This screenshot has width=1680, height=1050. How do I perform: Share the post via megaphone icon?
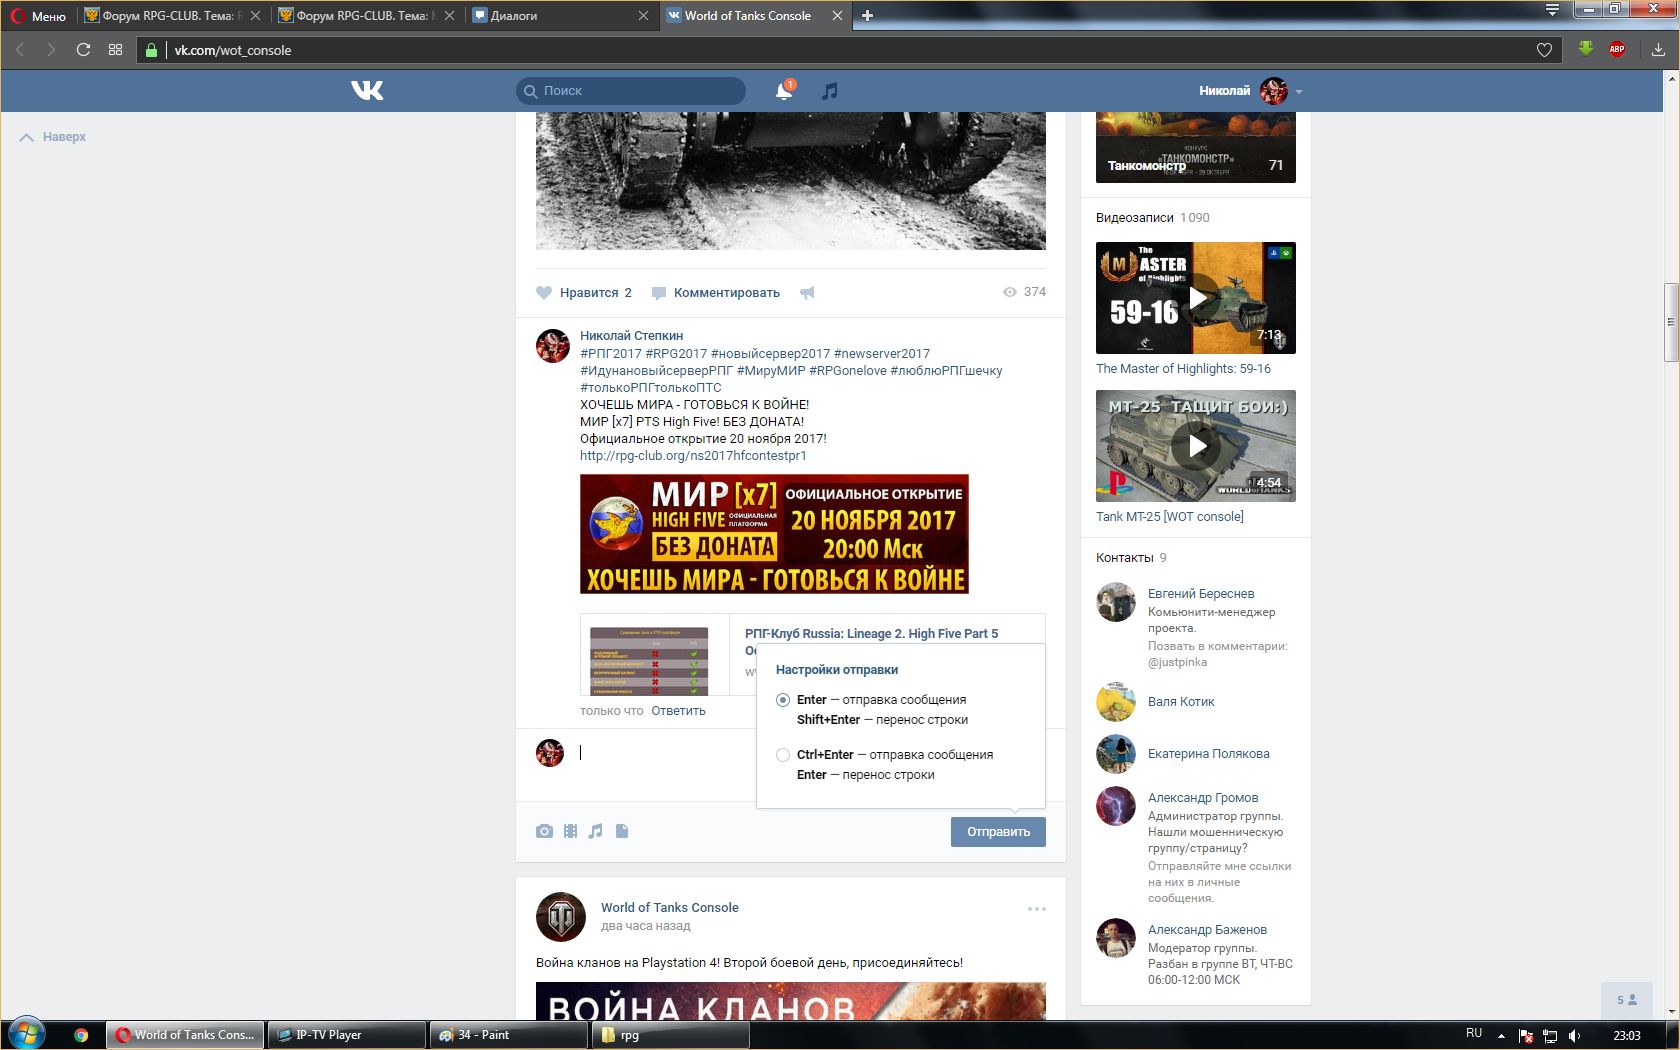coord(807,293)
